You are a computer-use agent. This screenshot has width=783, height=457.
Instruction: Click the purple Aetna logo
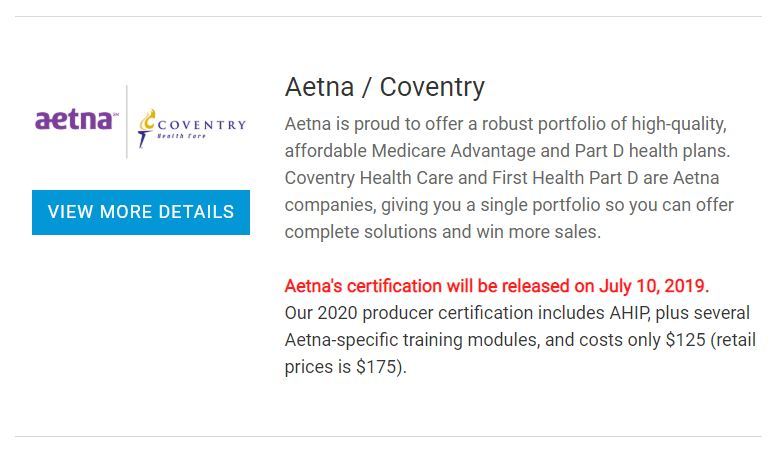76,120
